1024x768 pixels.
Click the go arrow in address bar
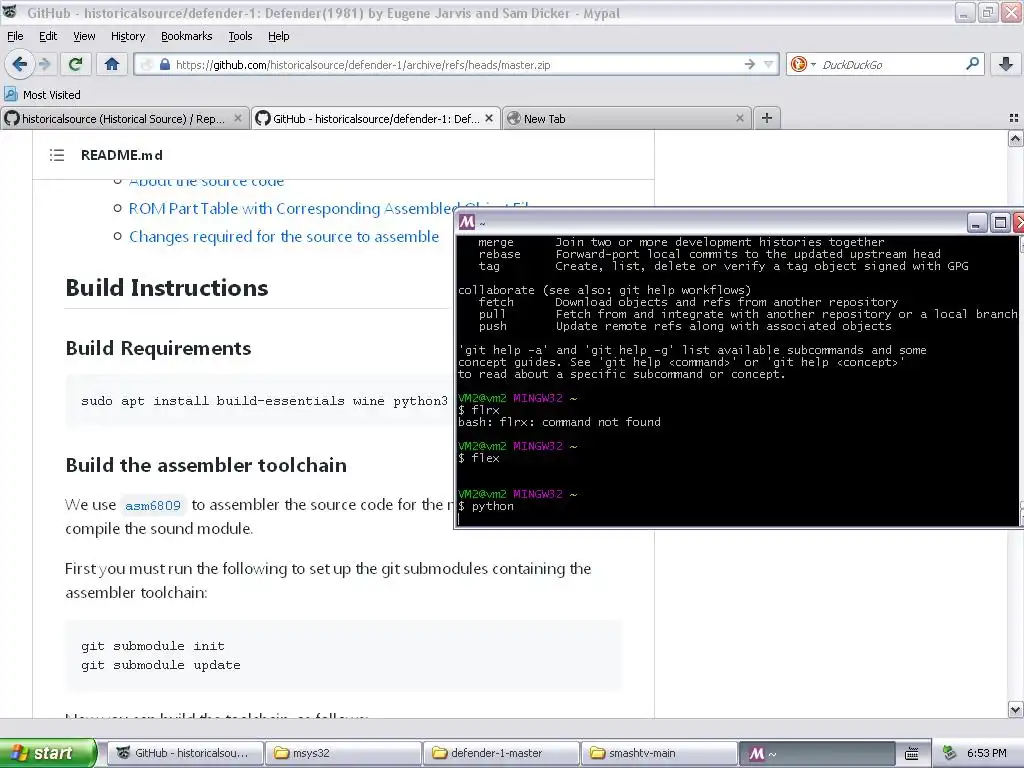749,64
